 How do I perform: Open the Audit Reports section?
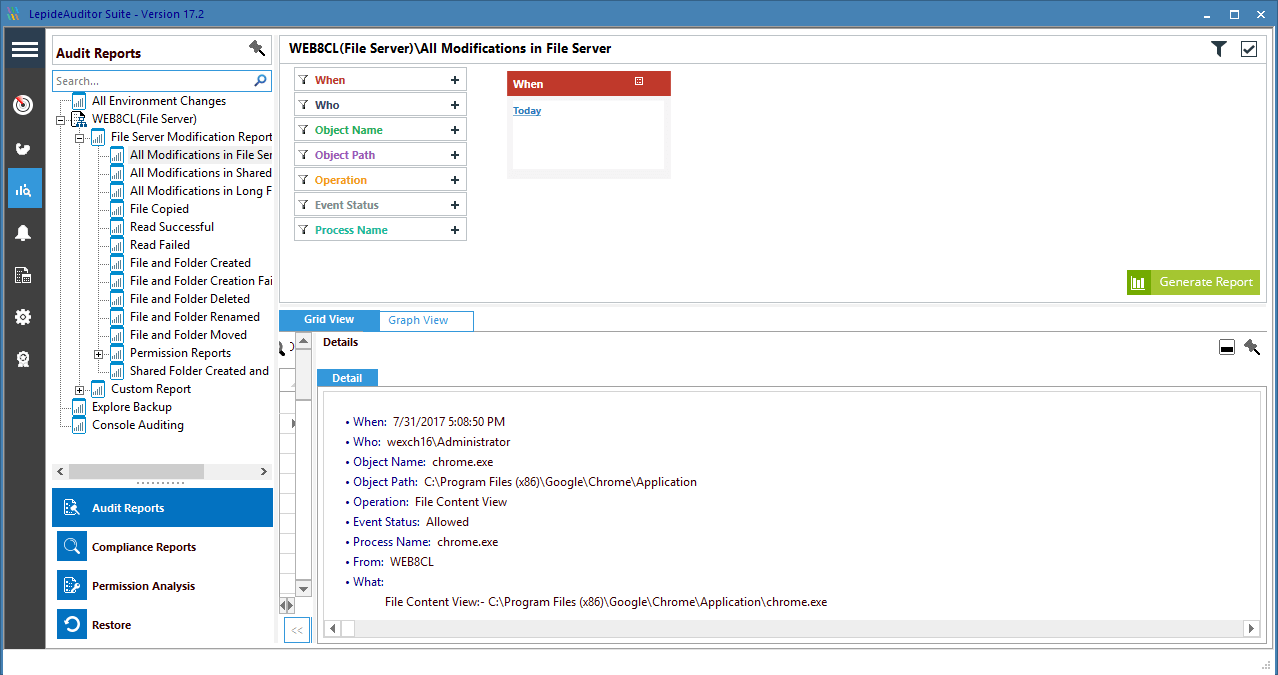(162, 508)
